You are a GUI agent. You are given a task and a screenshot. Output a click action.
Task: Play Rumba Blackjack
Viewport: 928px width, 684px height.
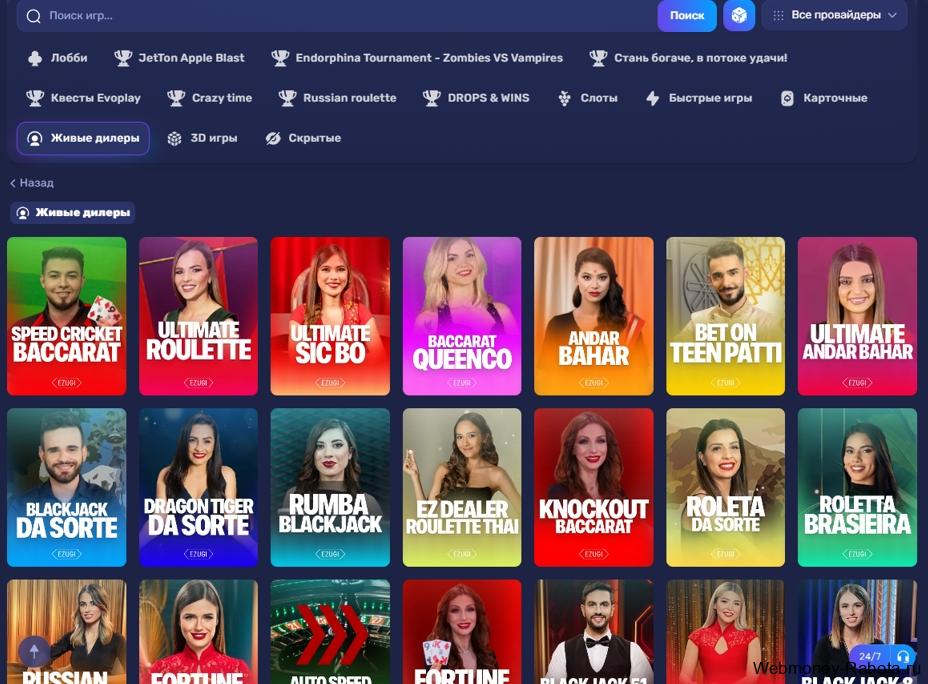pyautogui.click(x=330, y=488)
